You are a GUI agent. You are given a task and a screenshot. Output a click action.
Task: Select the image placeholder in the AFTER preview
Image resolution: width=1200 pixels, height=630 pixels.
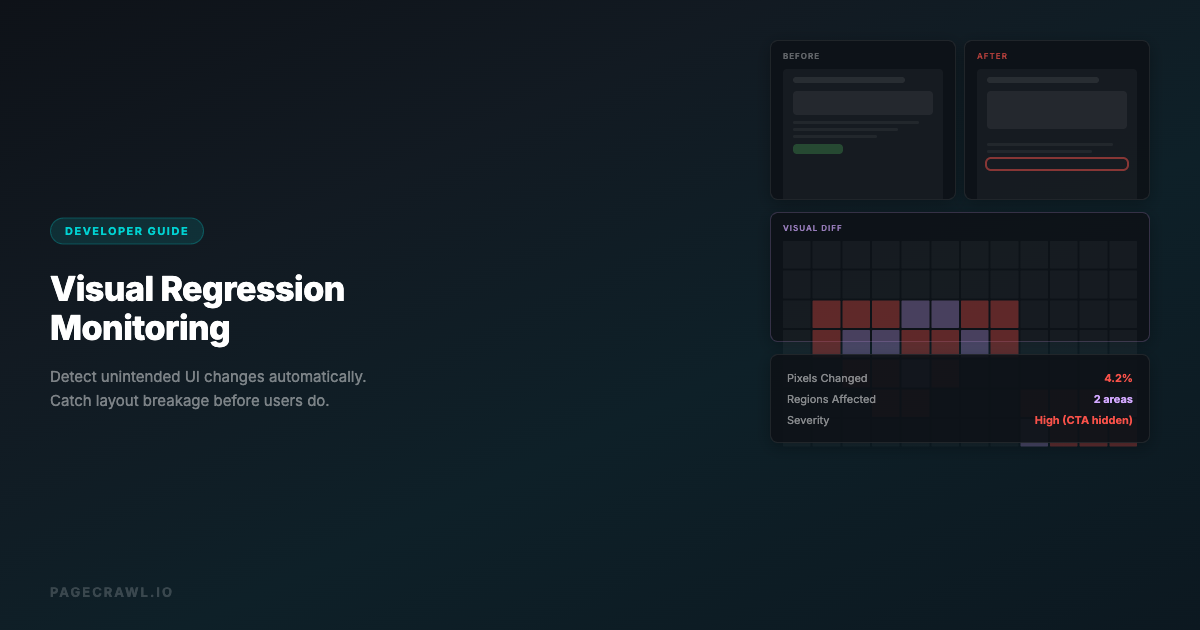pos(1056,108)
